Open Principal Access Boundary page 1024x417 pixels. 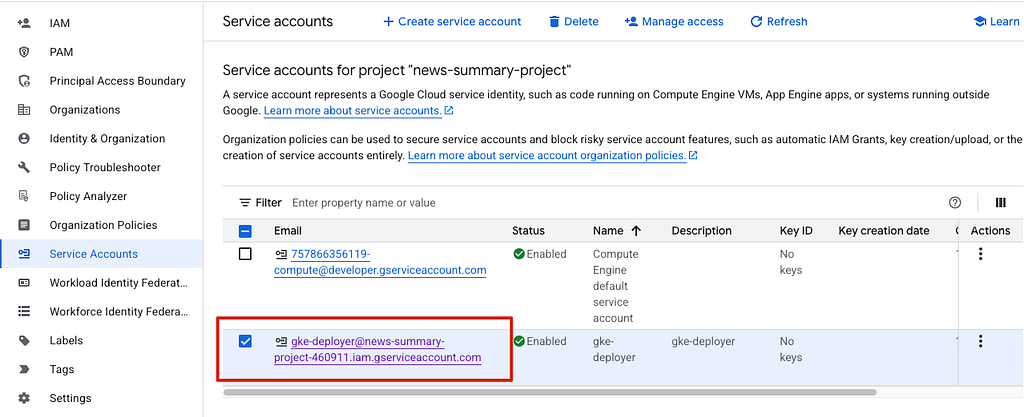[x=118, y=81]
